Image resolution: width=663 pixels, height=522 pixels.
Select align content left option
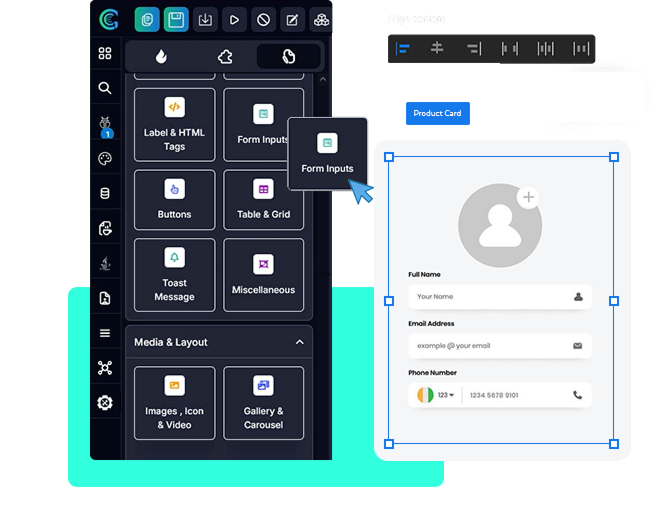403,48
